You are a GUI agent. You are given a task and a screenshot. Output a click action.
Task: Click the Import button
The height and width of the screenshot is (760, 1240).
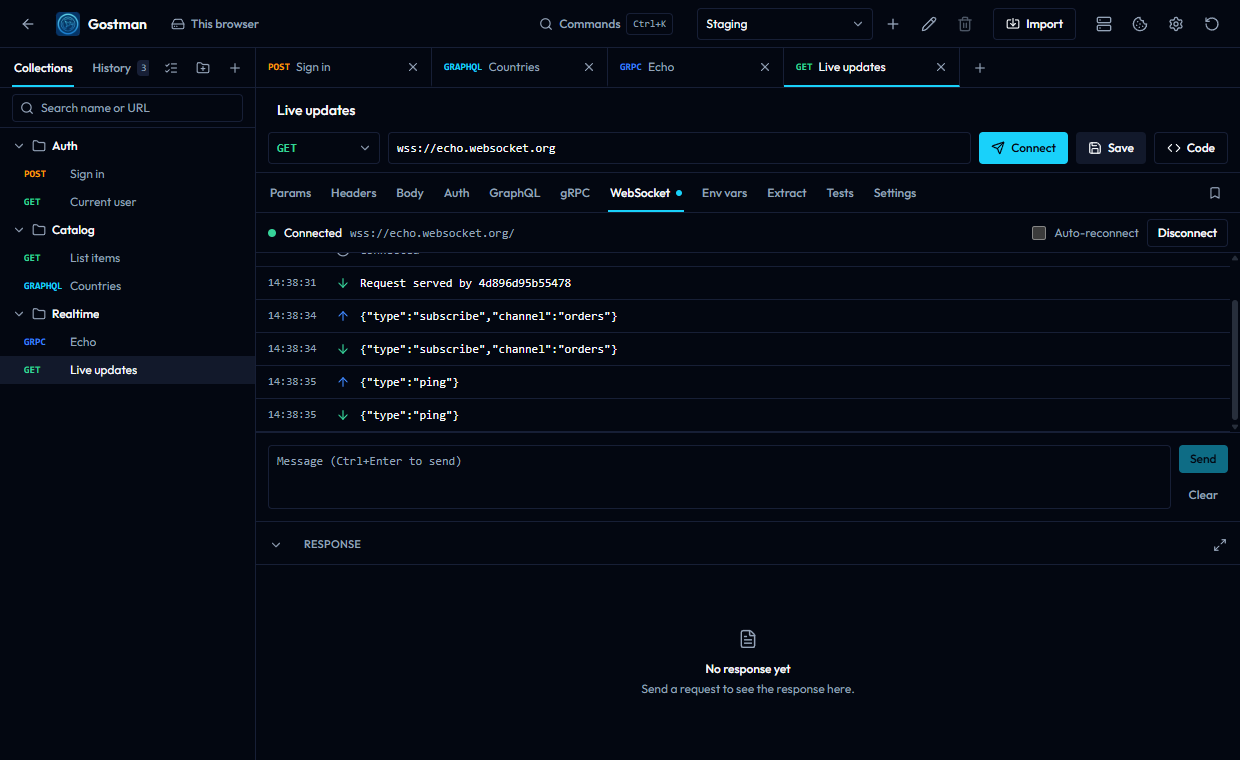pos(1034,24)
